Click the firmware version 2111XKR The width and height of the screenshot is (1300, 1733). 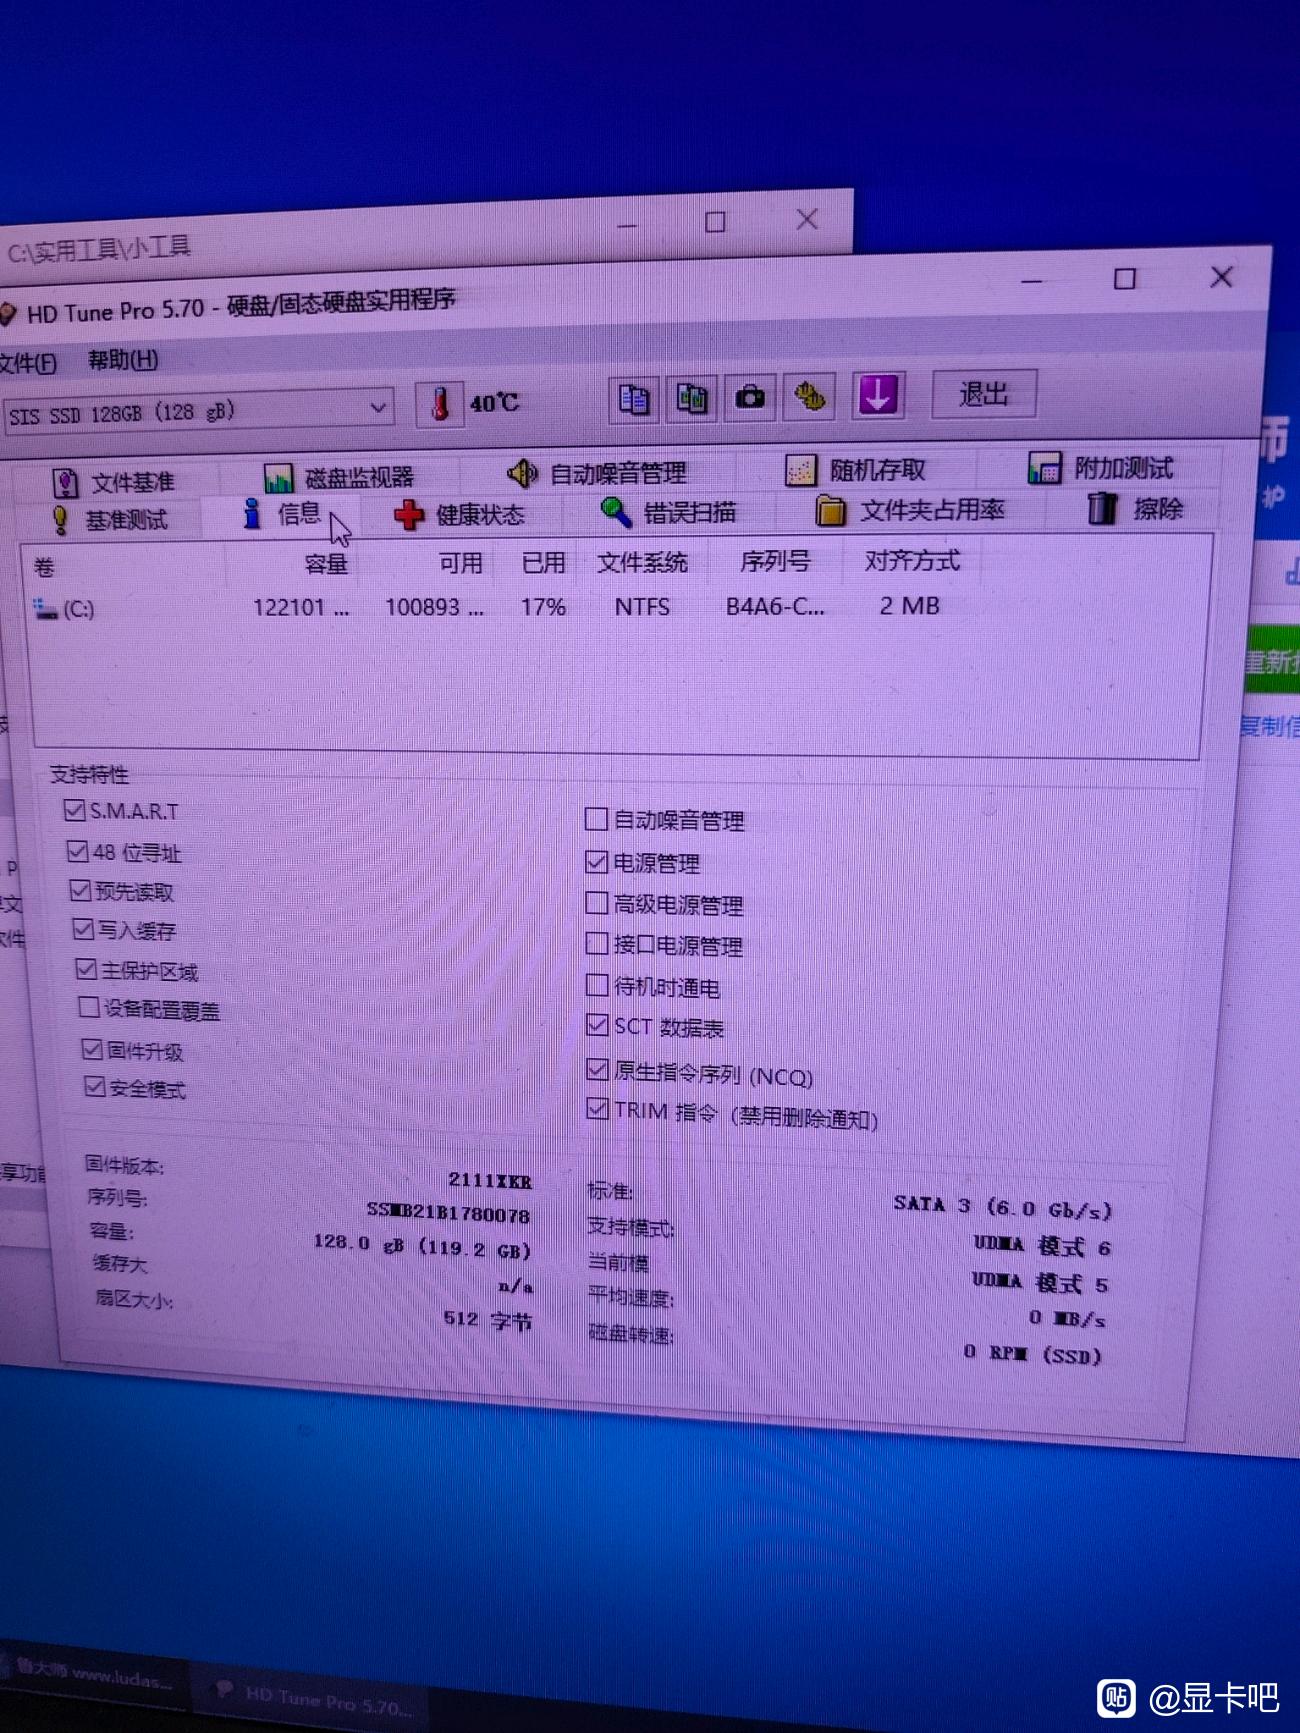pos(490,1181)
